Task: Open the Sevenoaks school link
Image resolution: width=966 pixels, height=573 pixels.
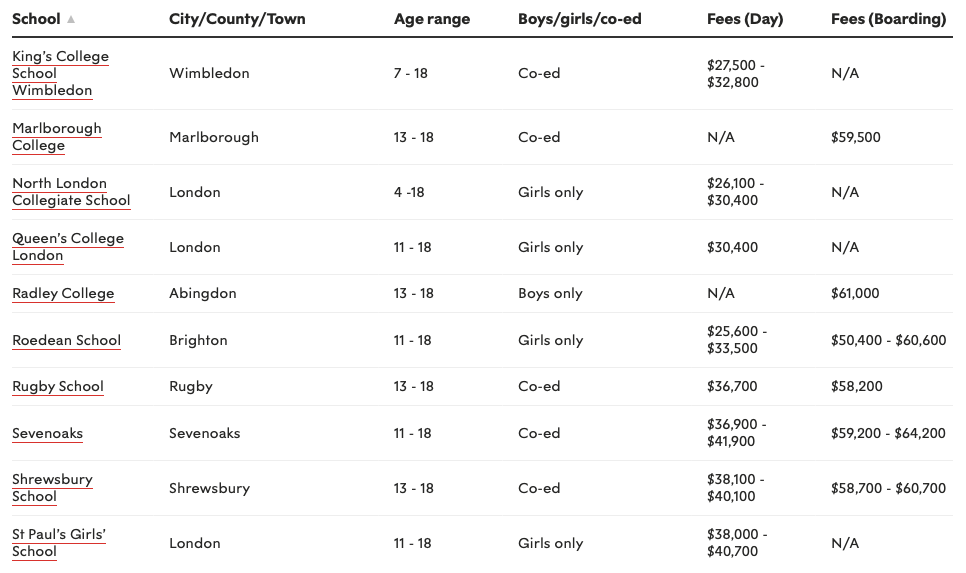Action: click(x=47, y=433)
